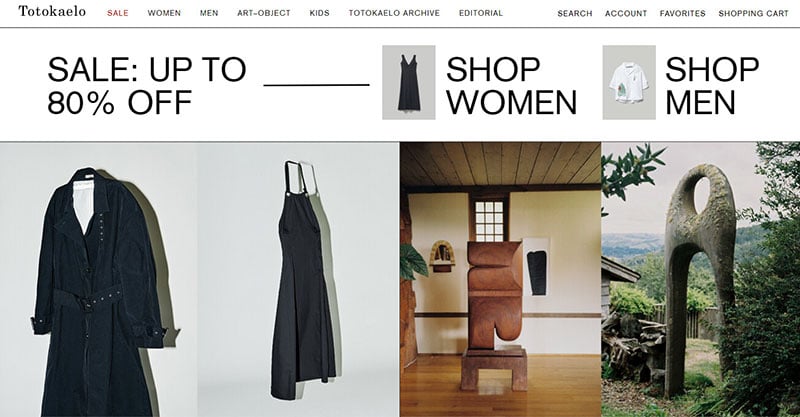The height and width of the screenshot is (417, 800).
Task: Open the wooden sculpture interior photo
Action: (x=501, y=279)
